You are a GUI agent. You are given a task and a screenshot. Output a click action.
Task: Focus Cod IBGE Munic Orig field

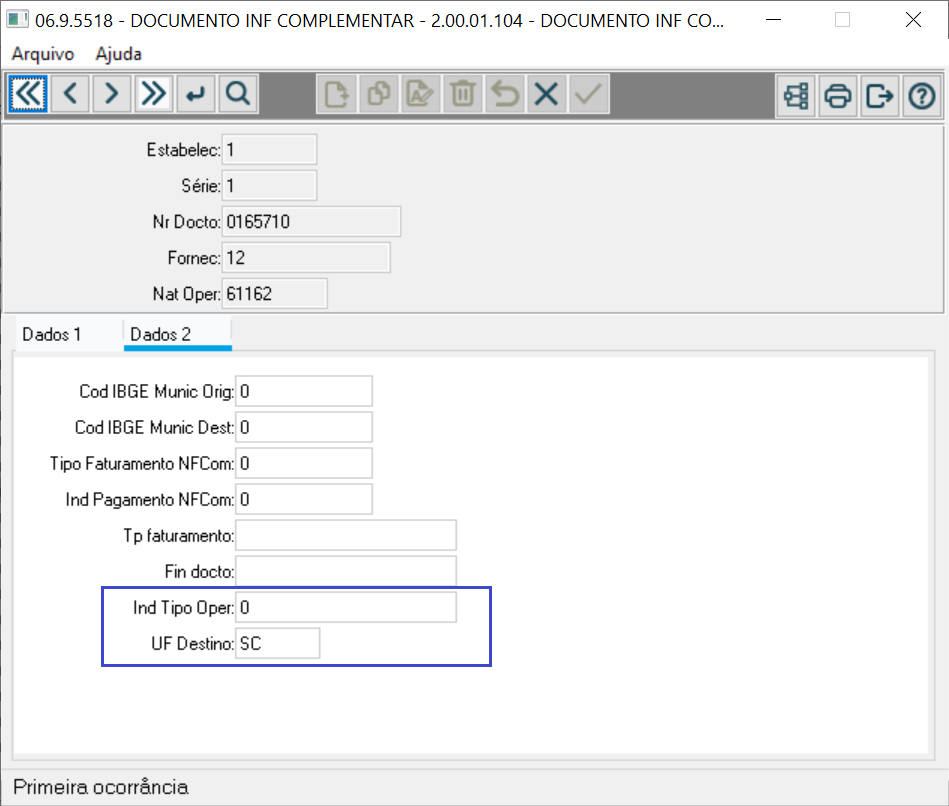[x=304, y=392]
